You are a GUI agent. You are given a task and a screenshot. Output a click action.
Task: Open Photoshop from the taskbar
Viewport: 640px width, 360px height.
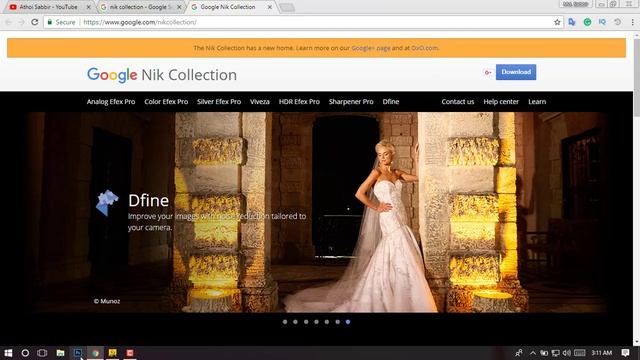click(x=78, y=353)
